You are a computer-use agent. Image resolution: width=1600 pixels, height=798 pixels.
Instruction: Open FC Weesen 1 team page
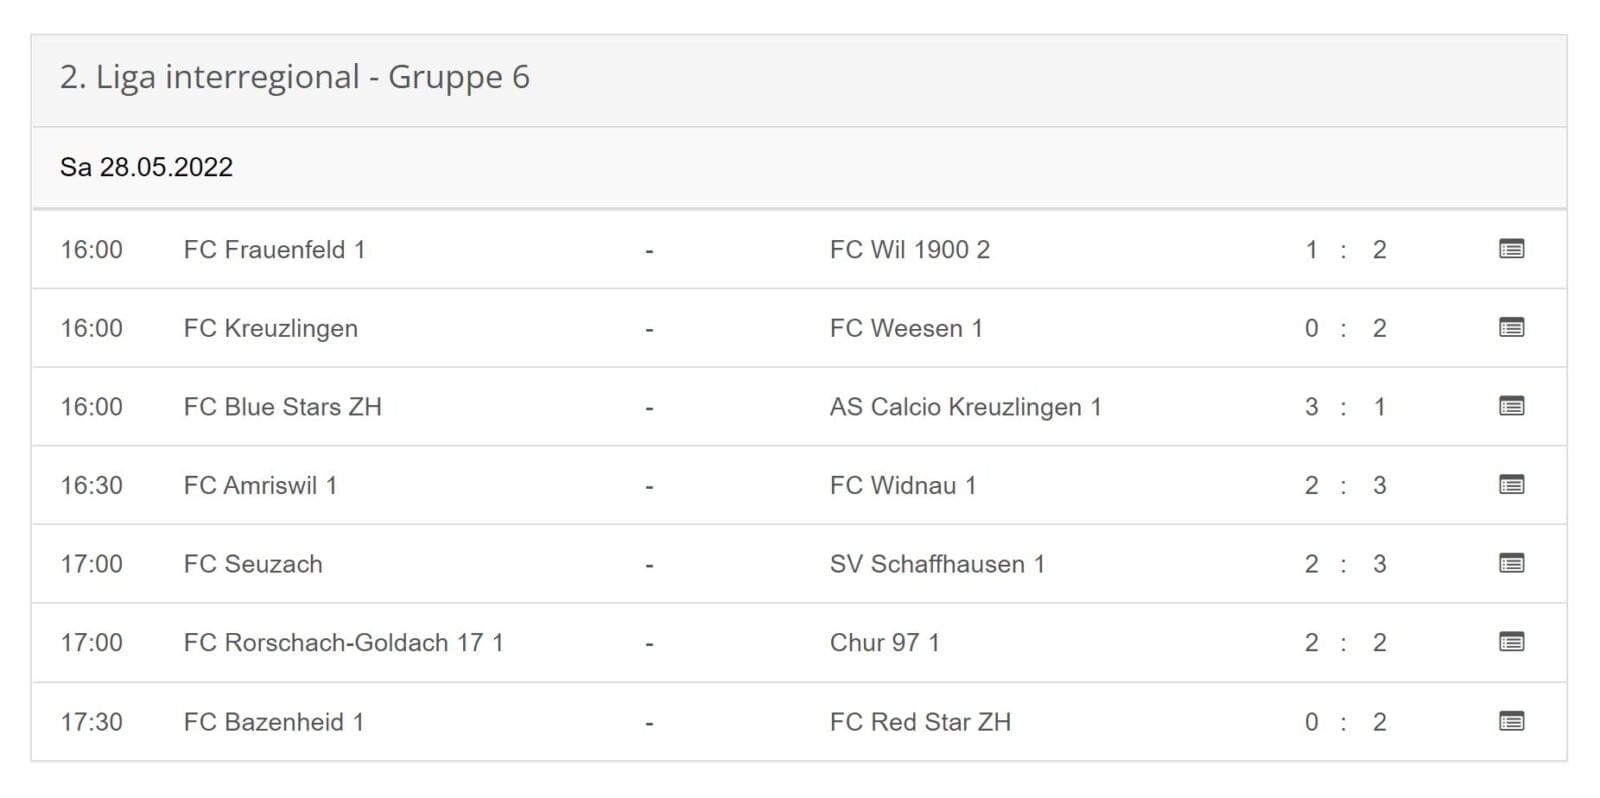click(x=906, y=328)
